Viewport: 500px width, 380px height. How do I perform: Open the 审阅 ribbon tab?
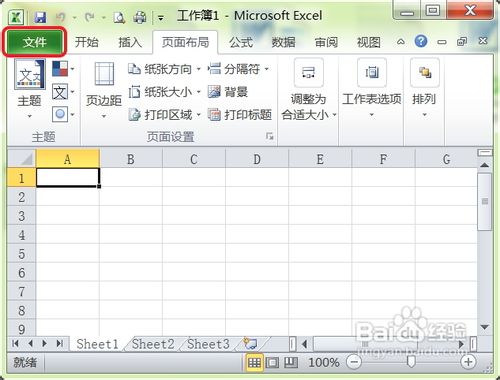(326, 42)
